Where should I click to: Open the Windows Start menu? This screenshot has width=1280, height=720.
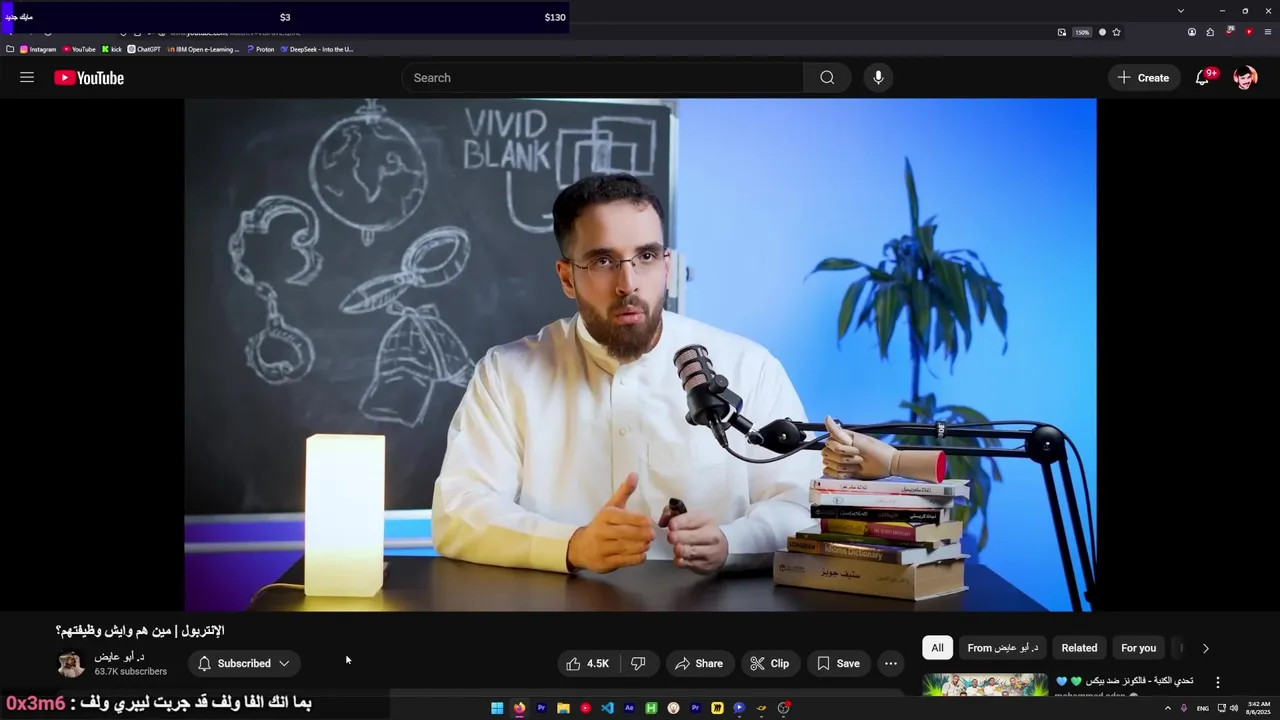tap(497, 708)
